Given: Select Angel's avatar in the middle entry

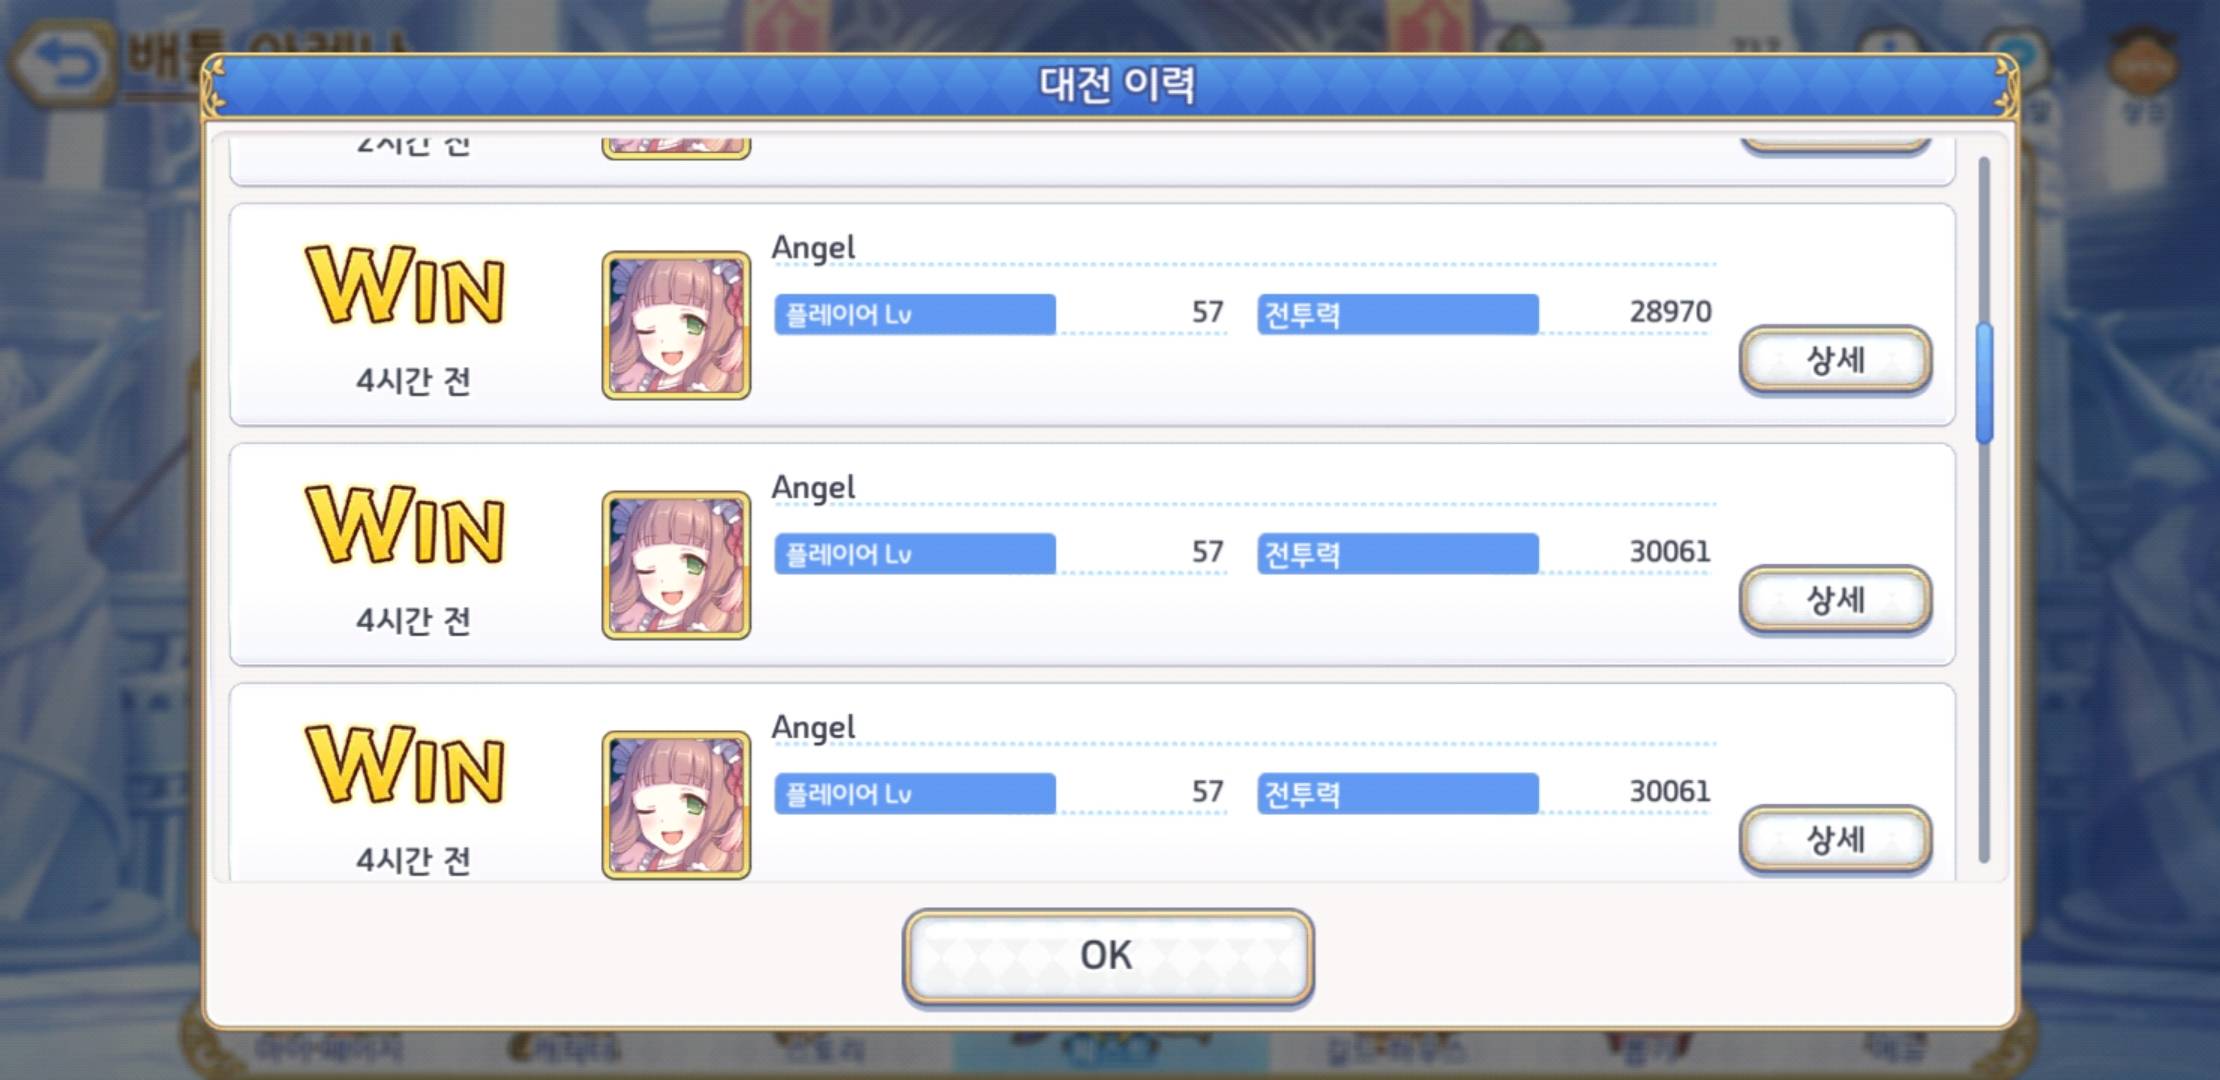Looking at the screenshot, I should 676,565.
